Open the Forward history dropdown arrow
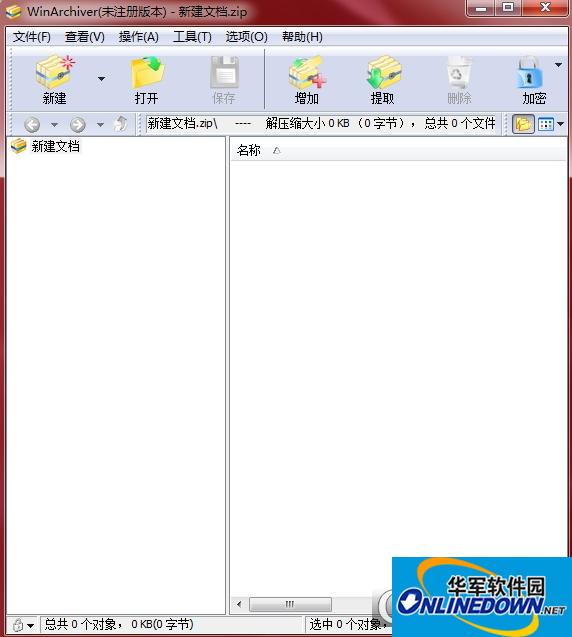572x637 pixels. click(100, 124)
